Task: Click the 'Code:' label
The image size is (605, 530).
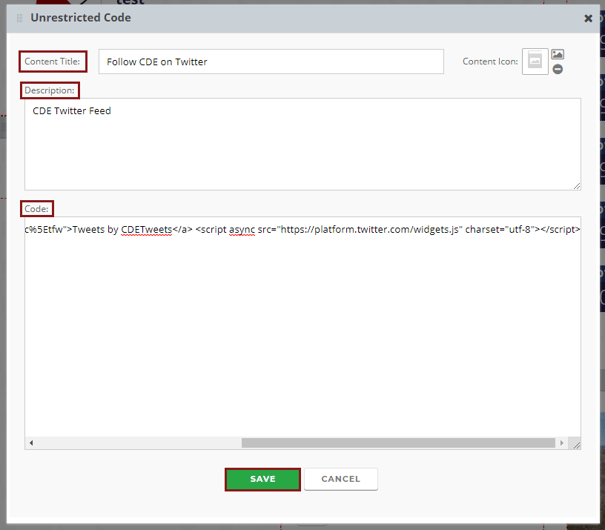Action: click(37, 209)
